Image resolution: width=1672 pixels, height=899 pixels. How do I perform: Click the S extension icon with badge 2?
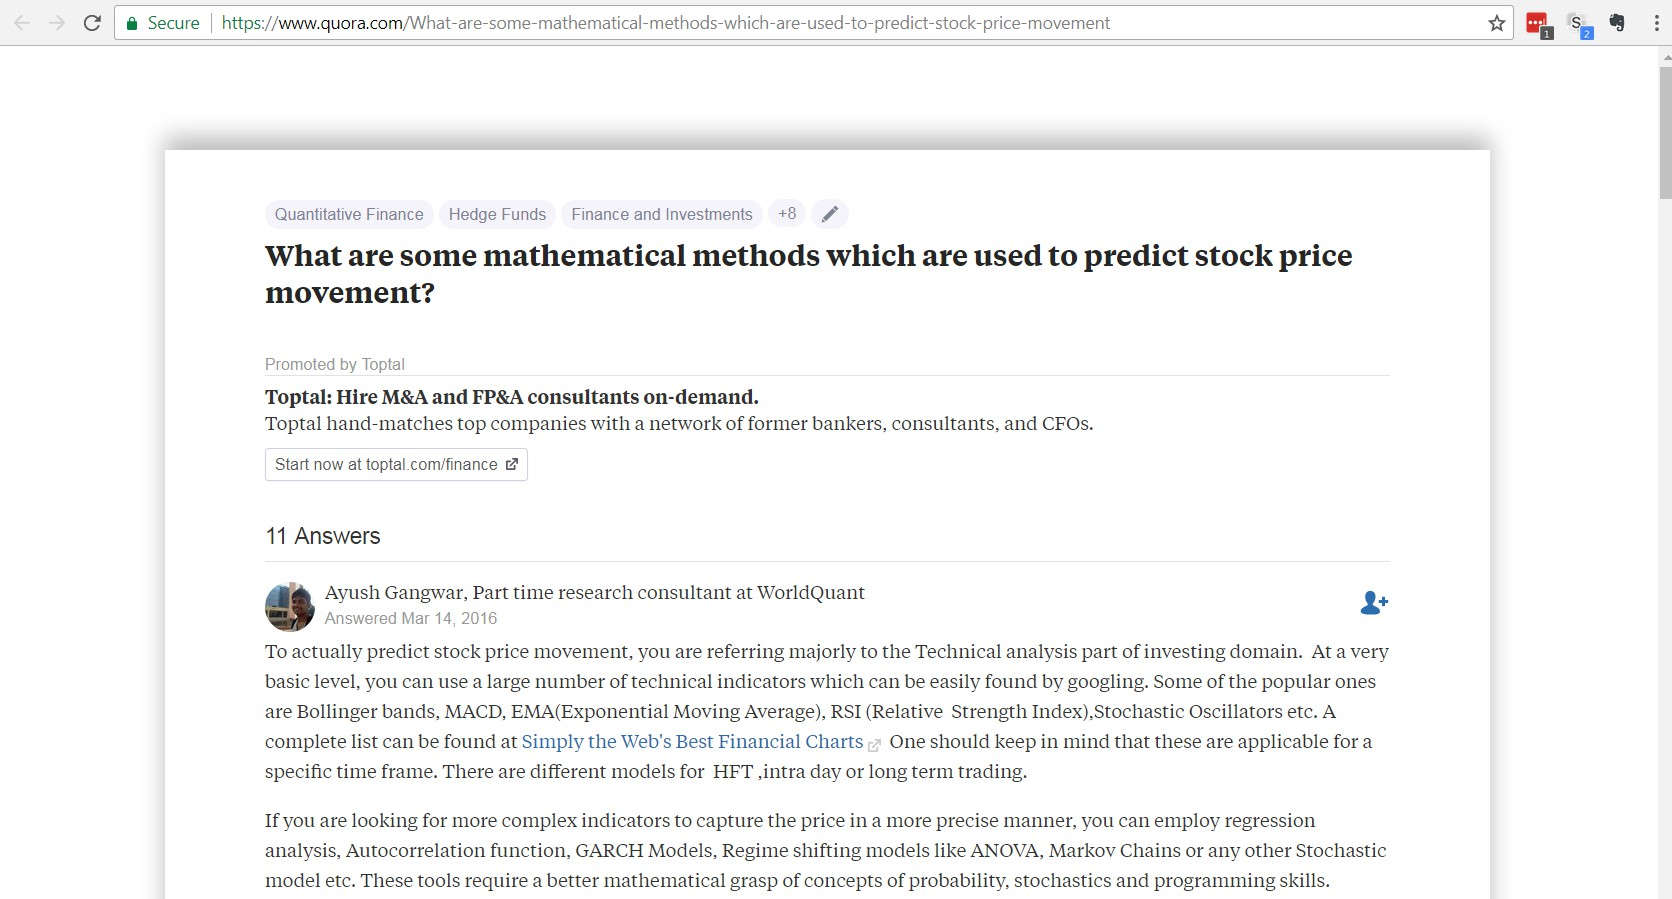1577,23
